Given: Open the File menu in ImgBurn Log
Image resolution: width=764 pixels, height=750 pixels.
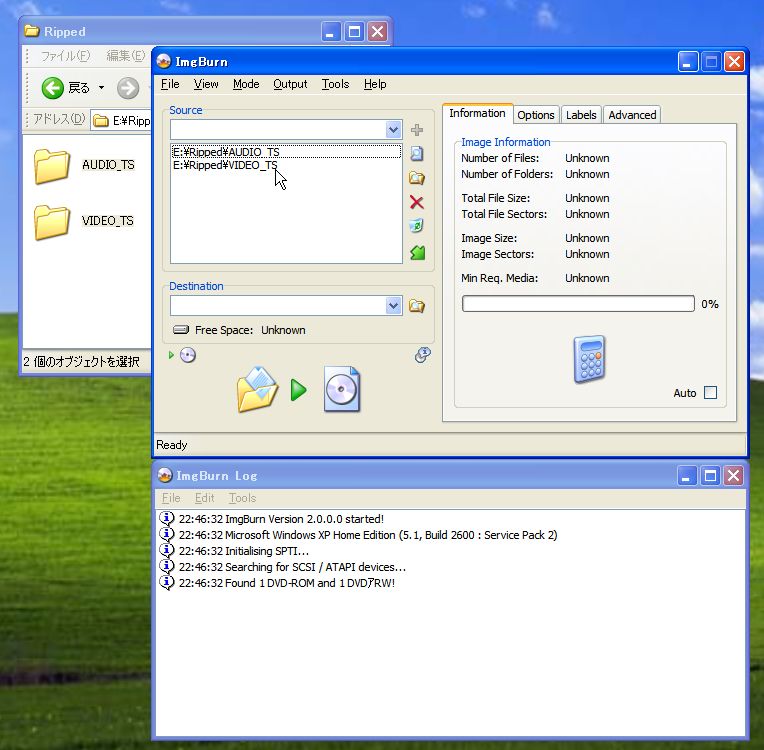Looking at the screenshot, I should (x=171, y=498).
